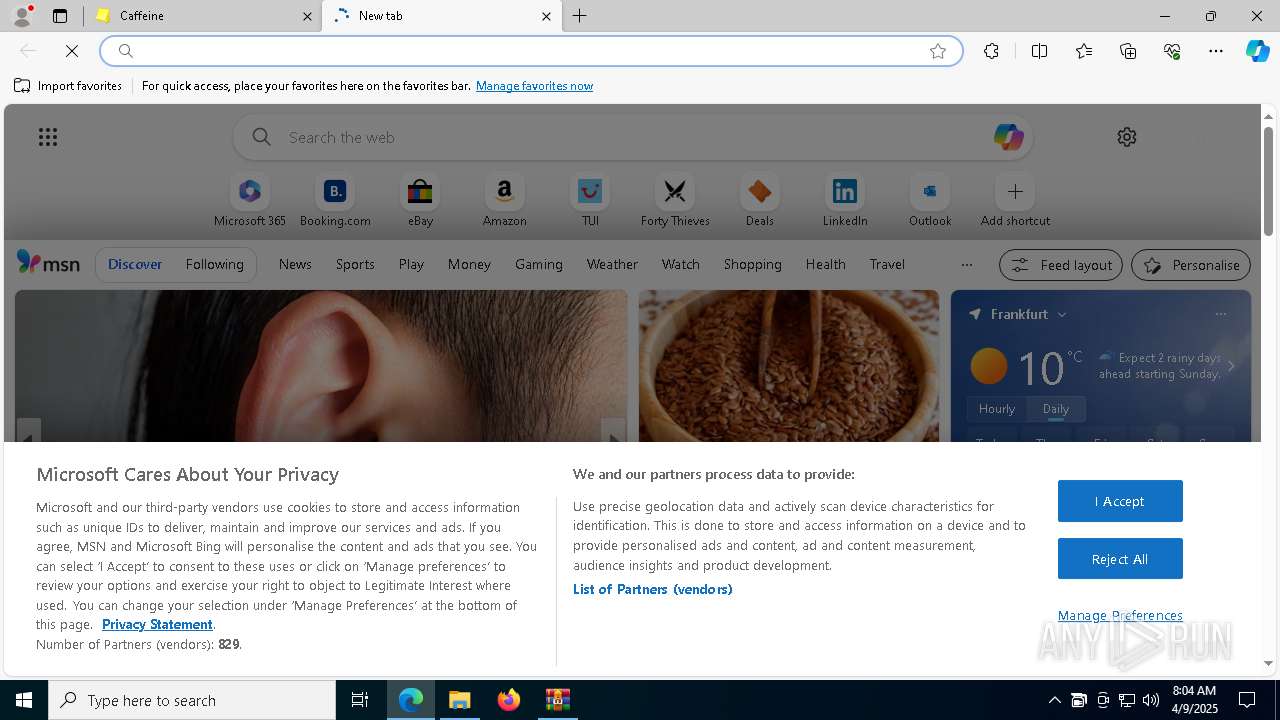Select the Following feed tab
Image resolution: width=1280 pixels, height=720 pixels.
[x=214, y=264]
